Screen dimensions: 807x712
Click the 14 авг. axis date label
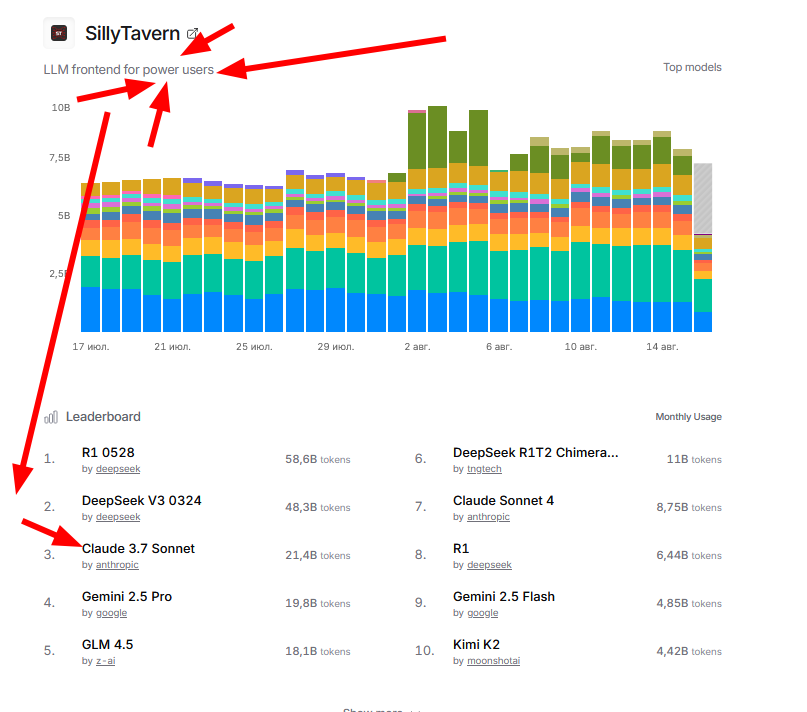[x=662, y=346]
